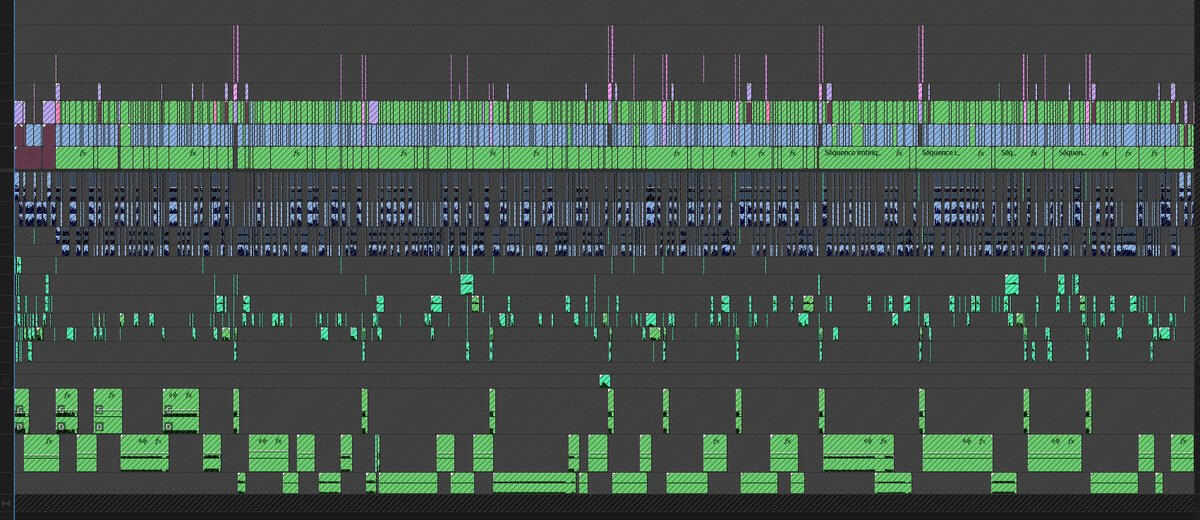
Task: Click the fx badge on "Séquence imbriq..." clip
Action: coord(899,156)
